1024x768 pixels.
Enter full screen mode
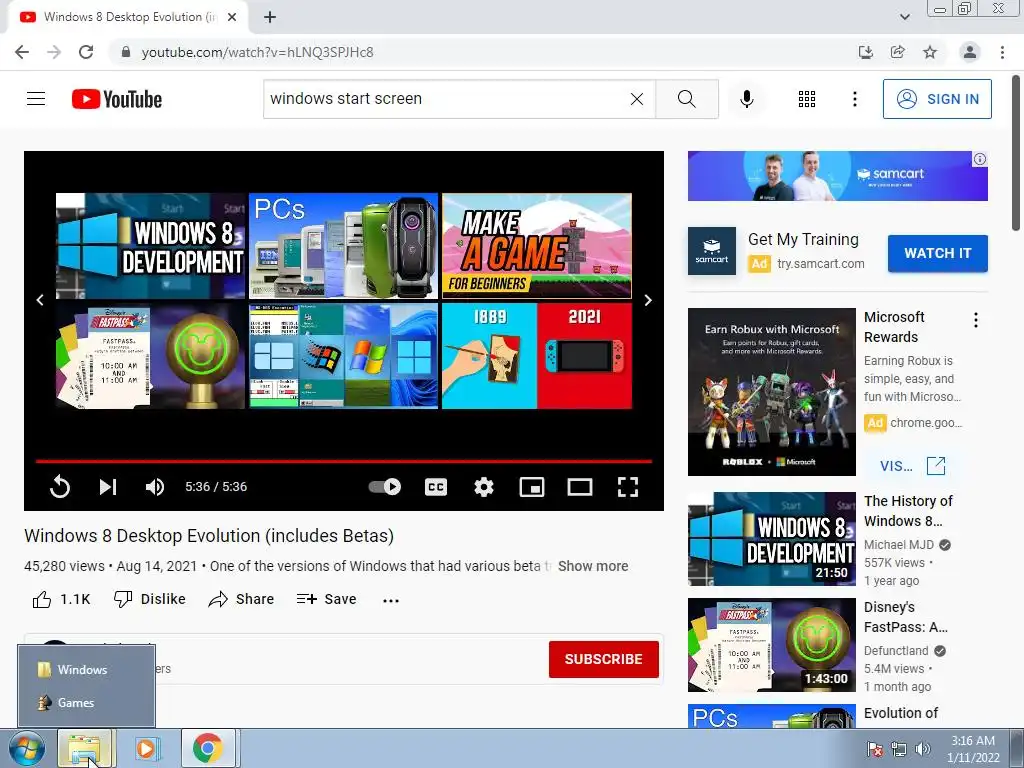[628, 487]
